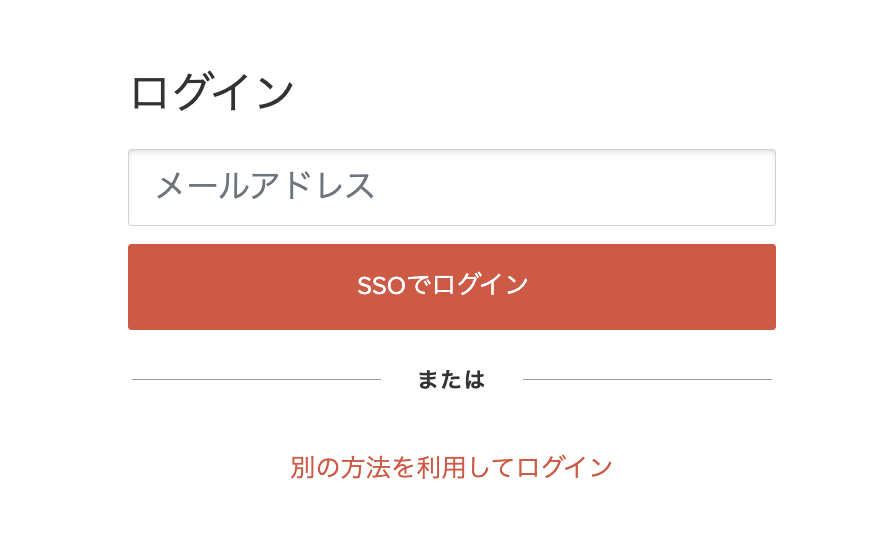Viewport: 892px width, 536px height.
Task: Click the SSO text on the red button
Action: pos(381,286)
